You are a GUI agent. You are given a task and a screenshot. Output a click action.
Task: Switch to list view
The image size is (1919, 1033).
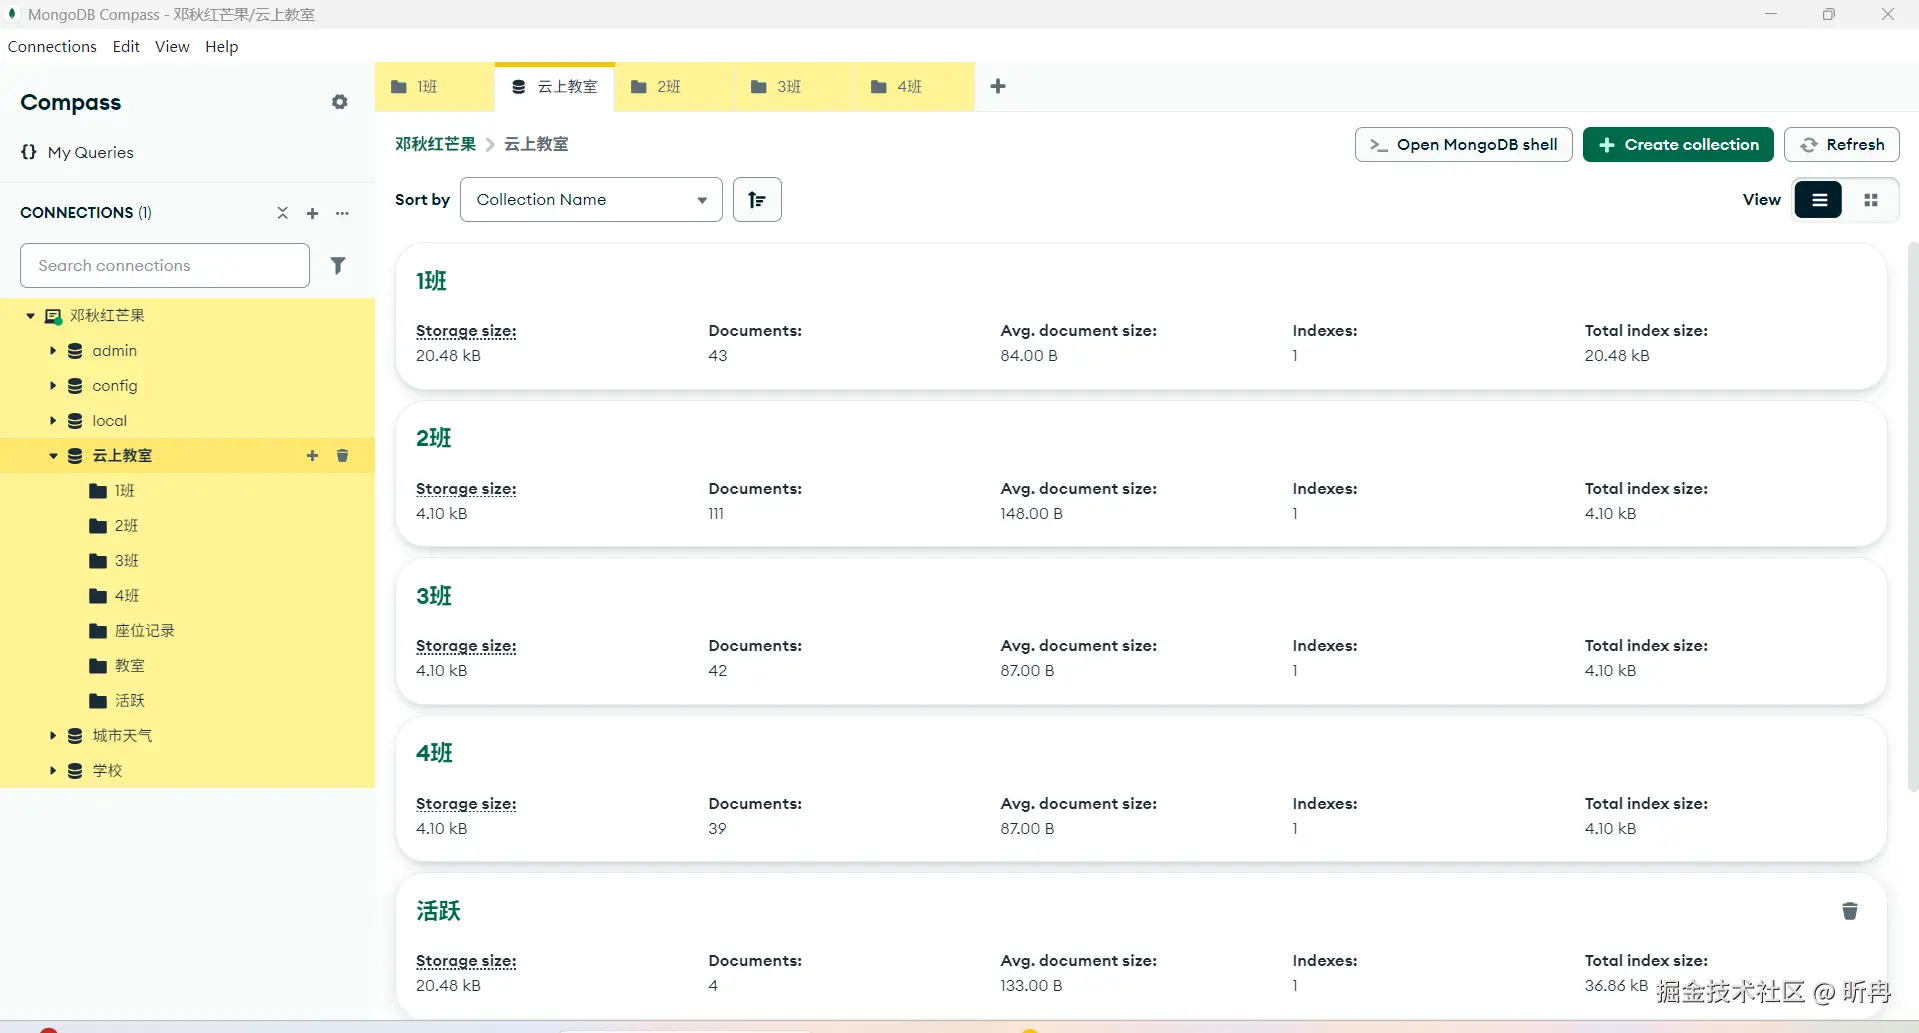(1819, 200)
